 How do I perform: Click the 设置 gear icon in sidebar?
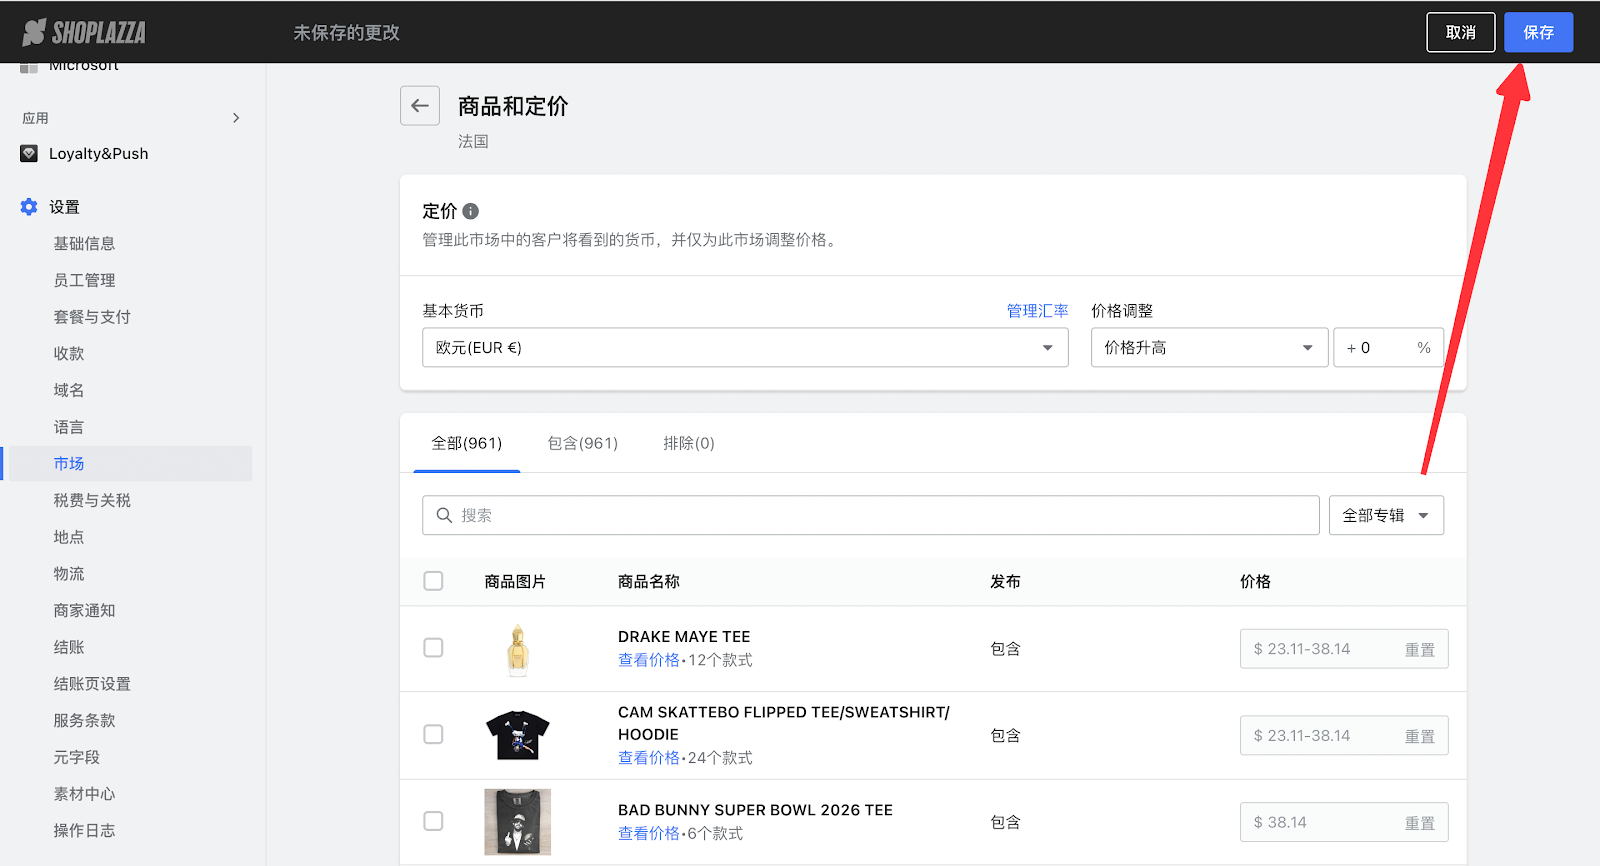point(29,207)
